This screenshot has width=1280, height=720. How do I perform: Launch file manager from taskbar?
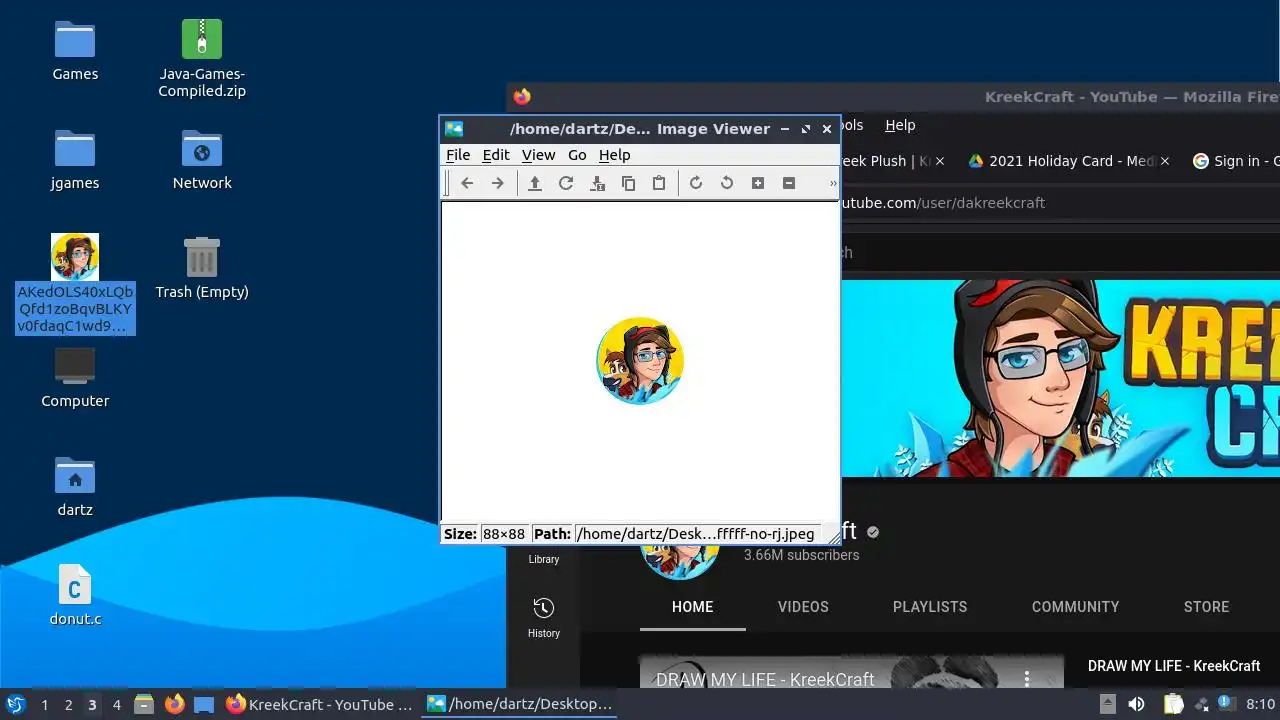(x=143, y=704)
